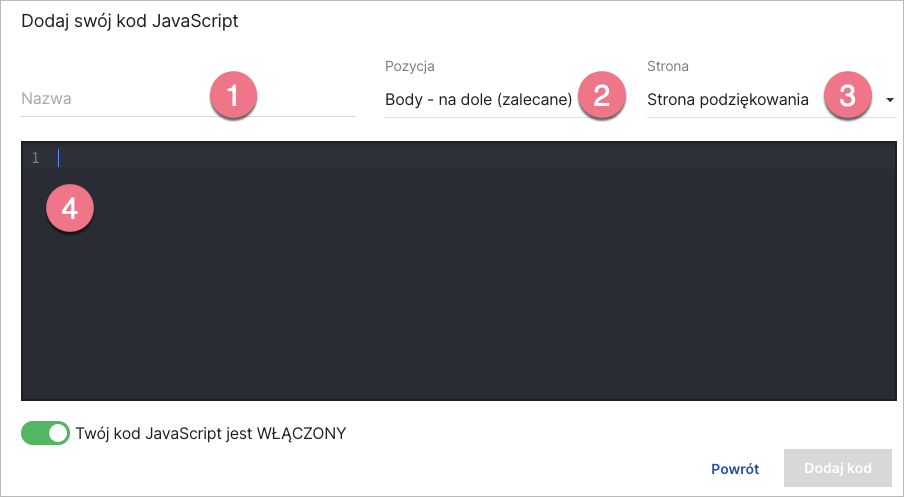The image size is (904, 497).
Task: Click the Strona field label
Action: tap(668, 67)
